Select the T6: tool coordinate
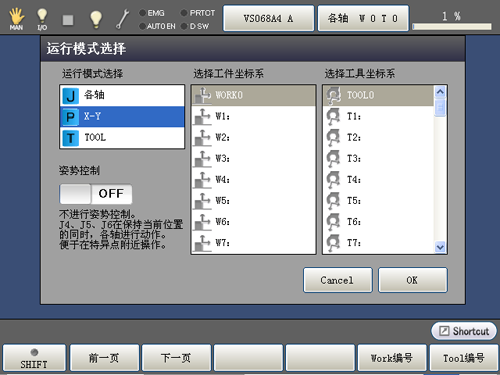This screenshot has height=375, width=500. (x=378, y=222)
